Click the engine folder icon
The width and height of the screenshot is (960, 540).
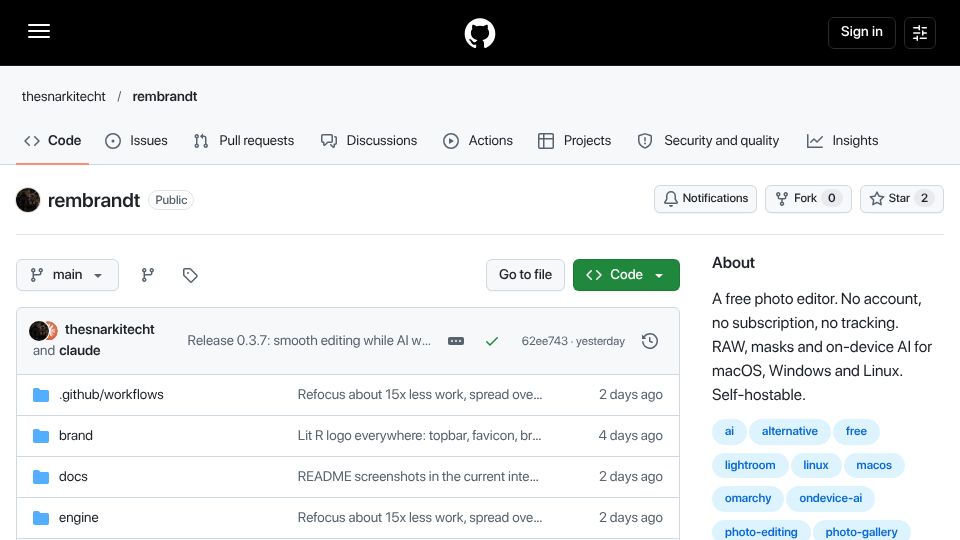[41, 518]
